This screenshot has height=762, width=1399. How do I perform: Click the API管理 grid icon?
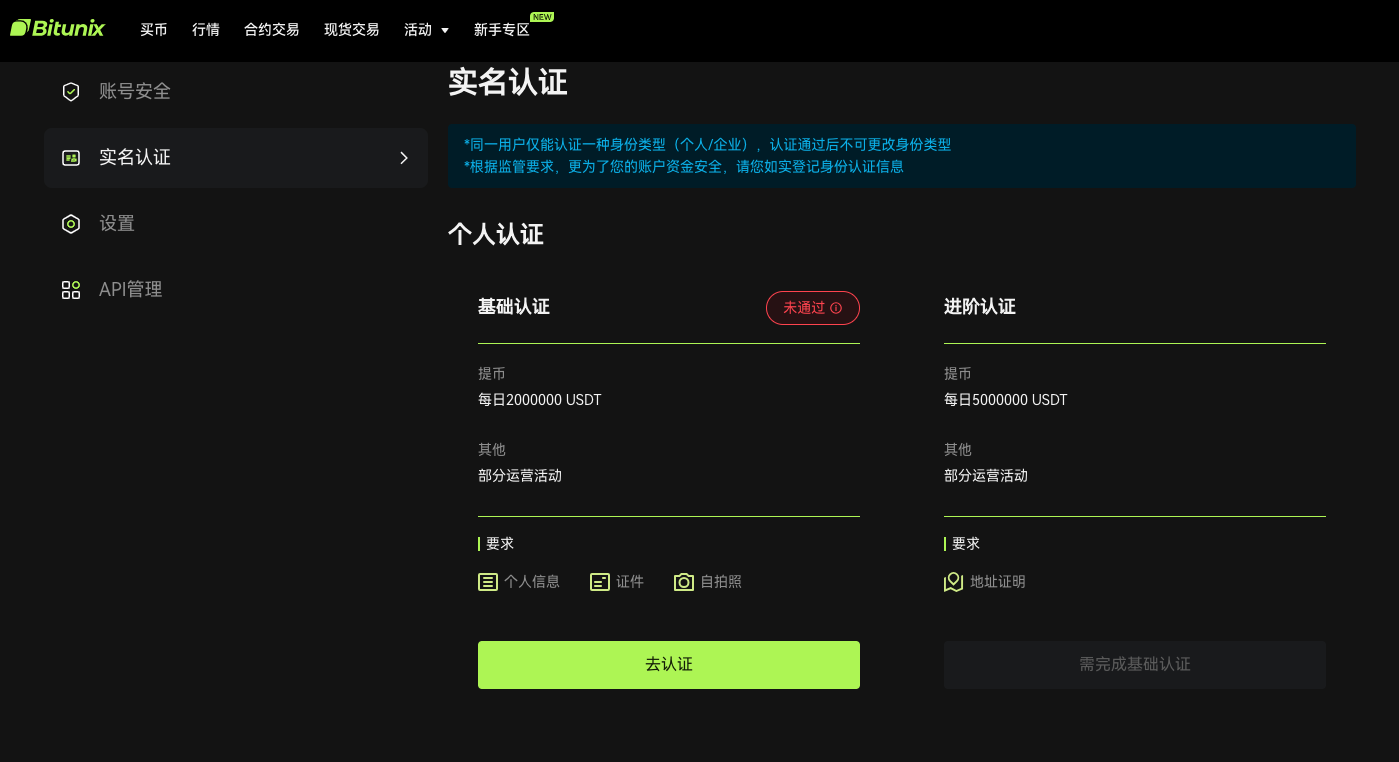click(x=71, y=290)
